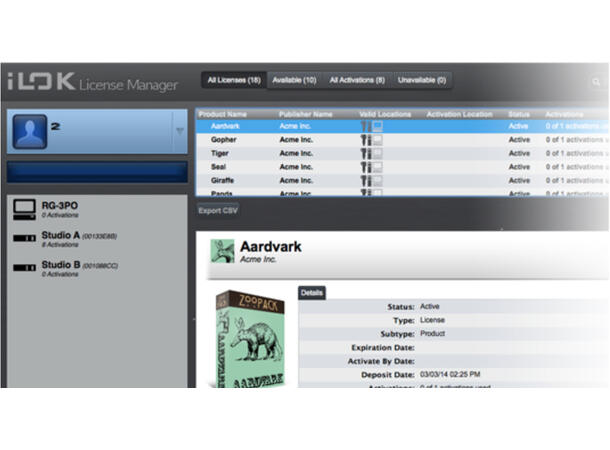Viewport: 610px width, 450px height.
Task: Sort by Product Name column header
Action: point(223,114)
